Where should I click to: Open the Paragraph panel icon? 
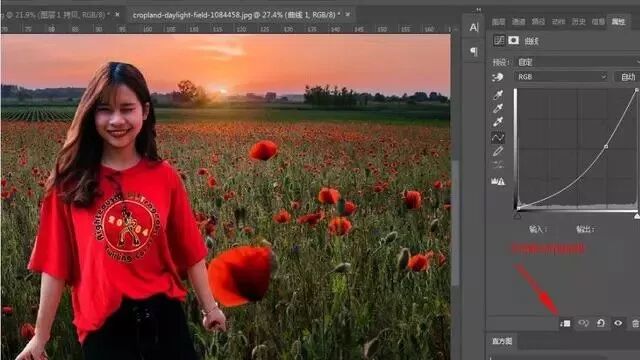click(x=473, y=51)
